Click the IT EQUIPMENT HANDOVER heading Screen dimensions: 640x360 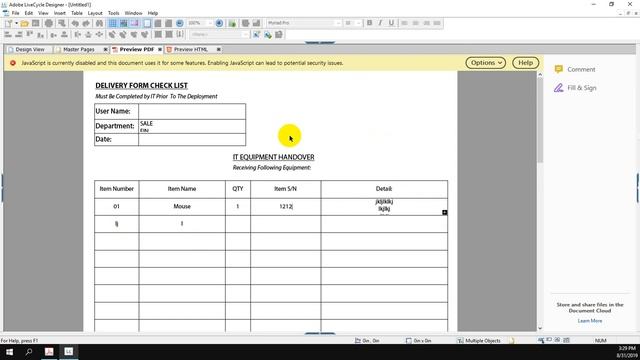(x=273, y=157)
